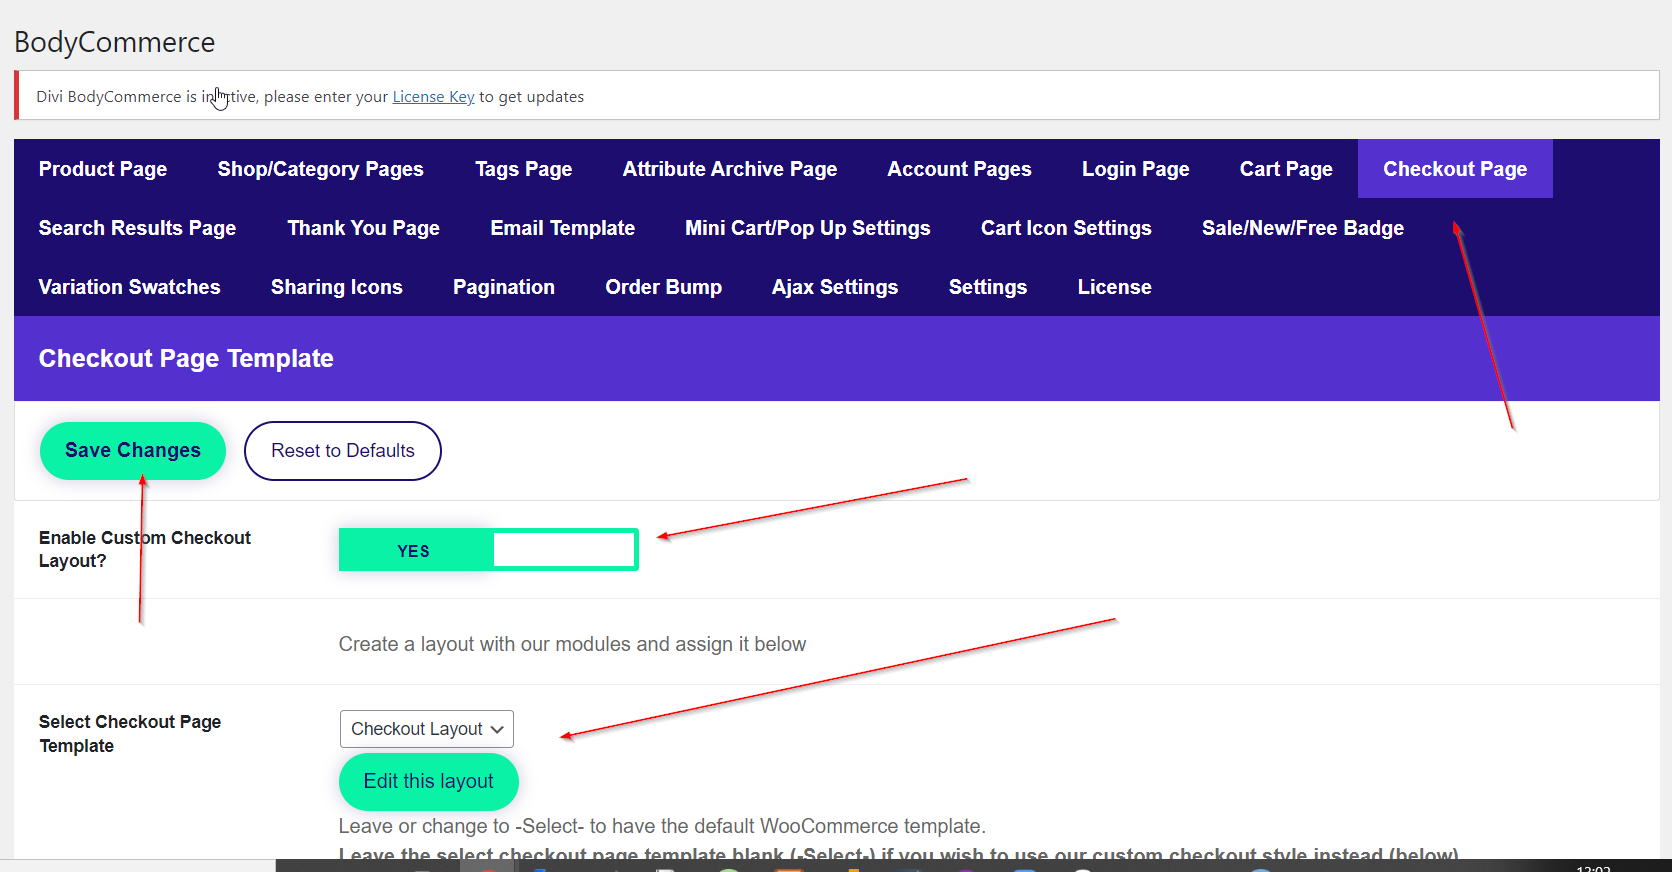
Task: Open the Account Pages tab
Action: pyautogui.click(x=959, y=169)
